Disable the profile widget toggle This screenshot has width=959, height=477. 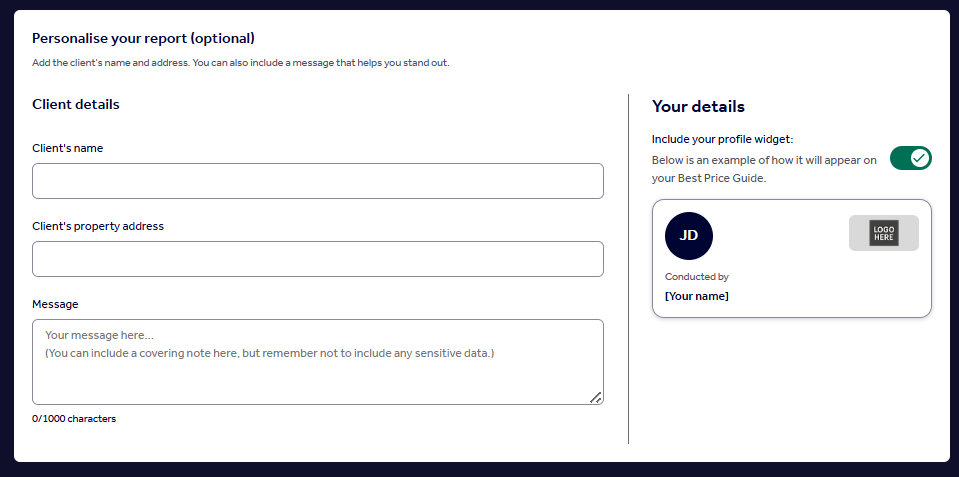point(910,158)
